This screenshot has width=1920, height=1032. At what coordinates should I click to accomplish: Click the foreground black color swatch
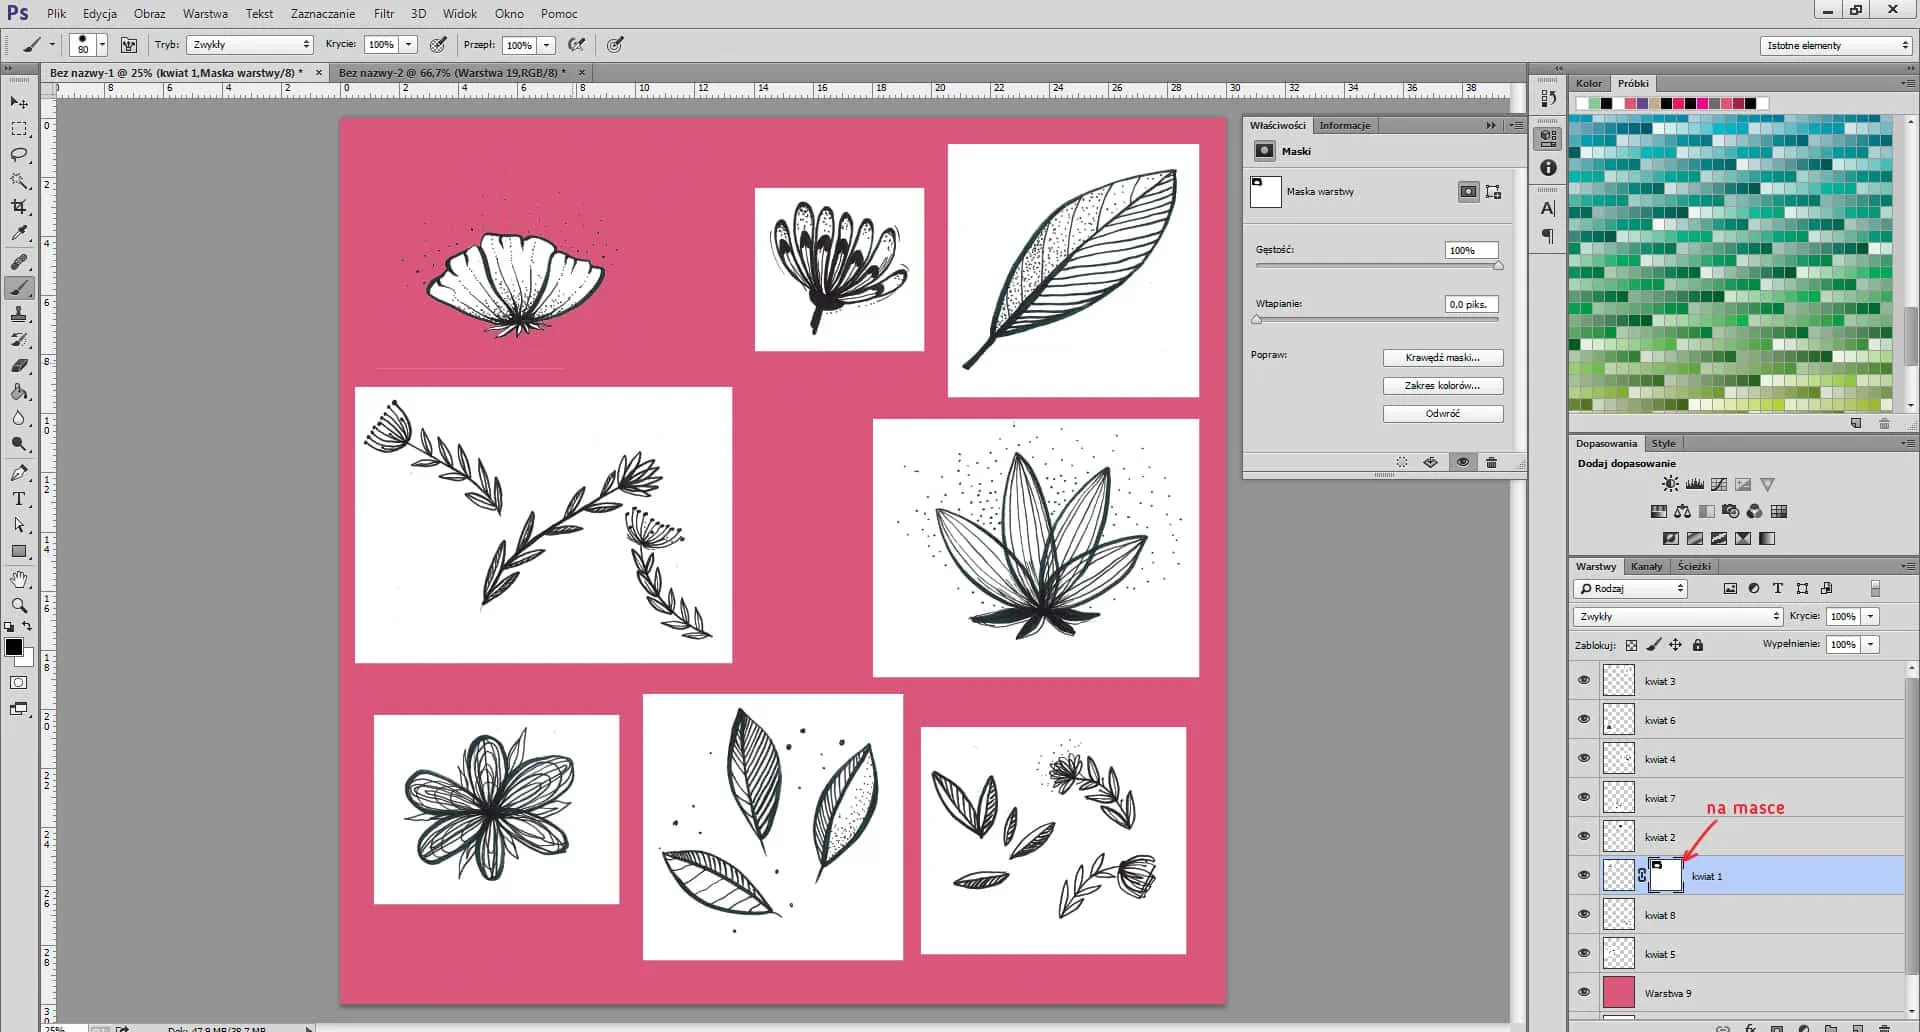[x=14, y=647]
